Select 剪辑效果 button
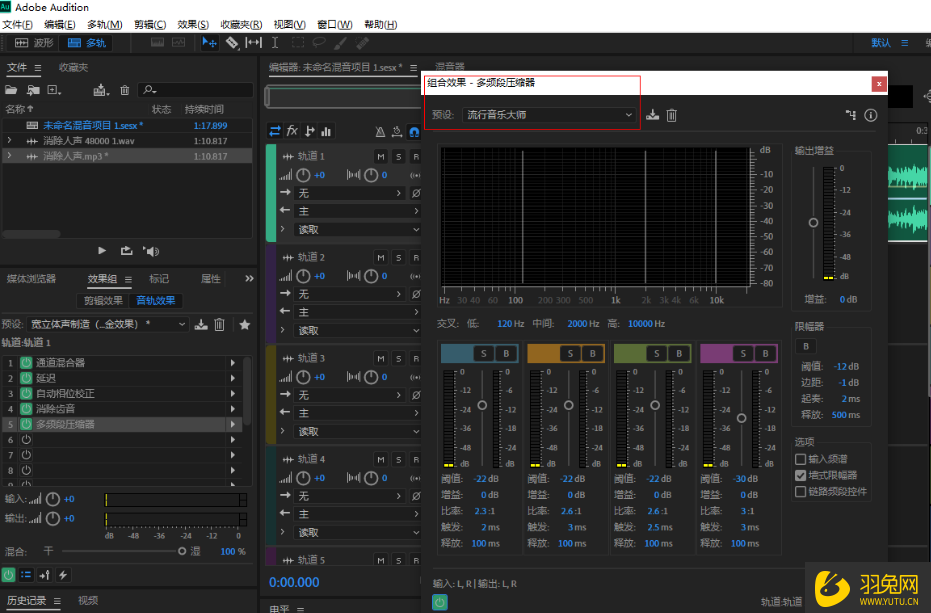931x613 pixels. tap(103, 301)
